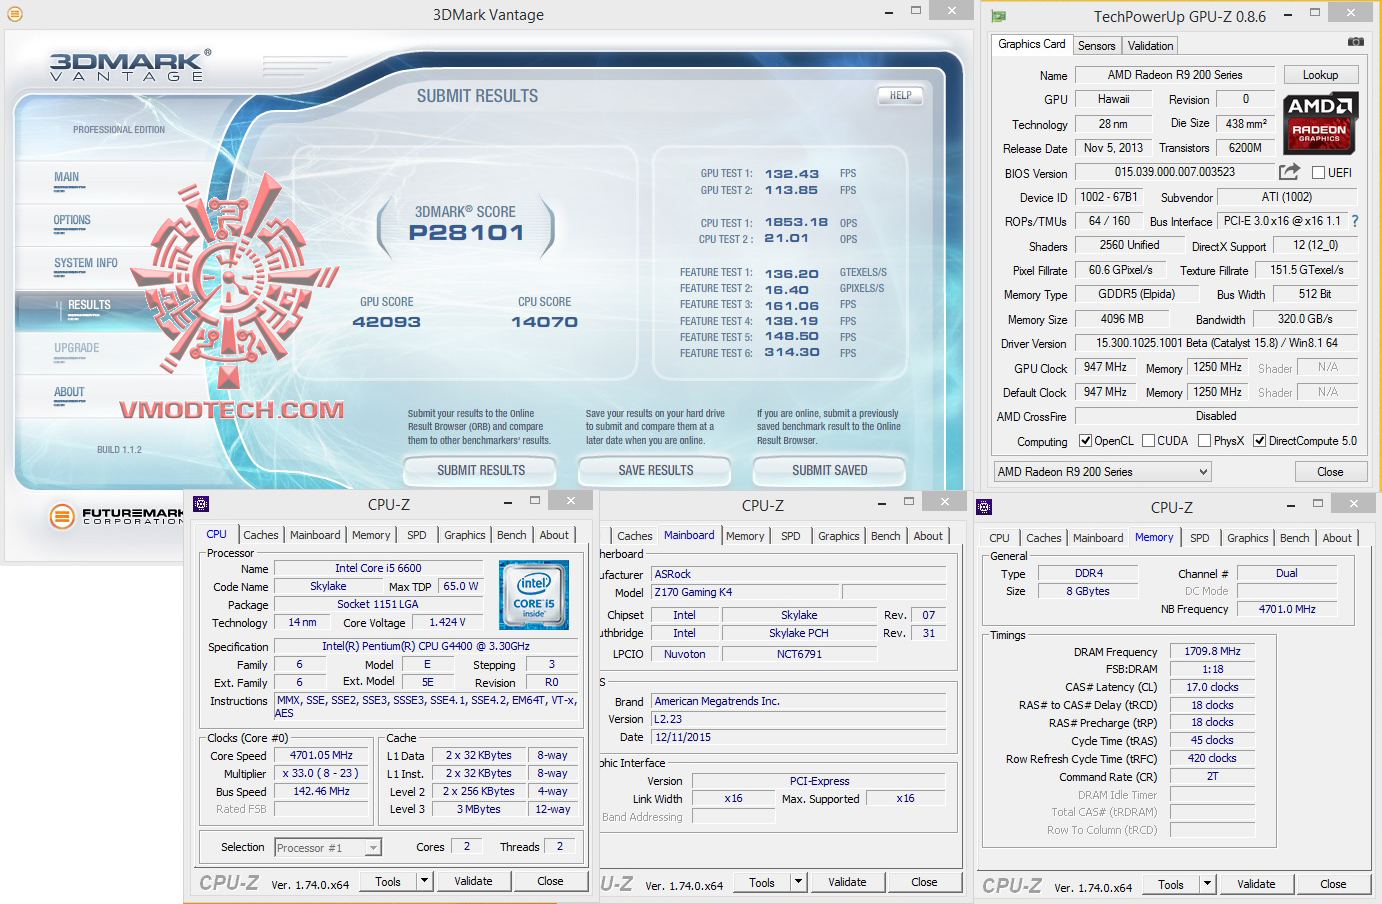
Task: Click the GPU Name field in GPU-Z
Action: tap(1174, 75)
